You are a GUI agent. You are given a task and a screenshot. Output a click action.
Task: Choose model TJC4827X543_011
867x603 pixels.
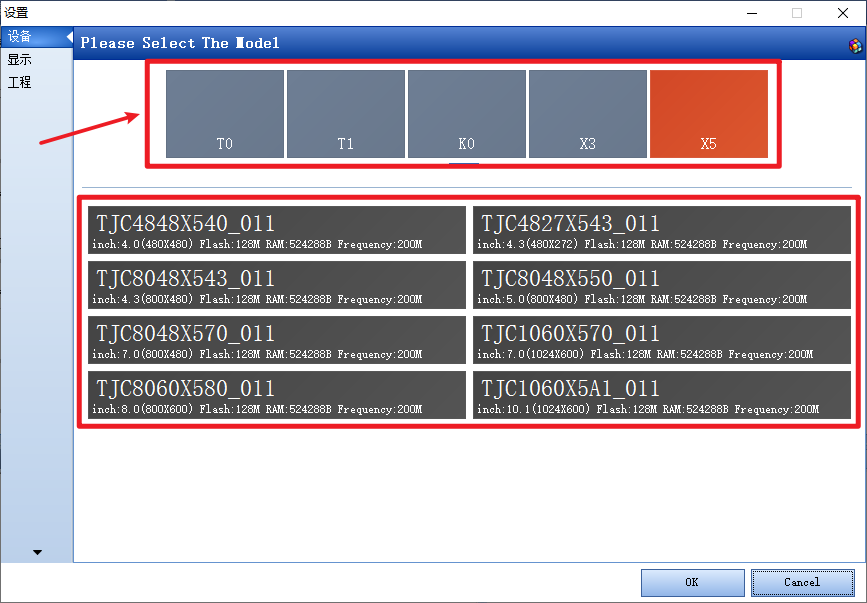(x=662, y=230)
